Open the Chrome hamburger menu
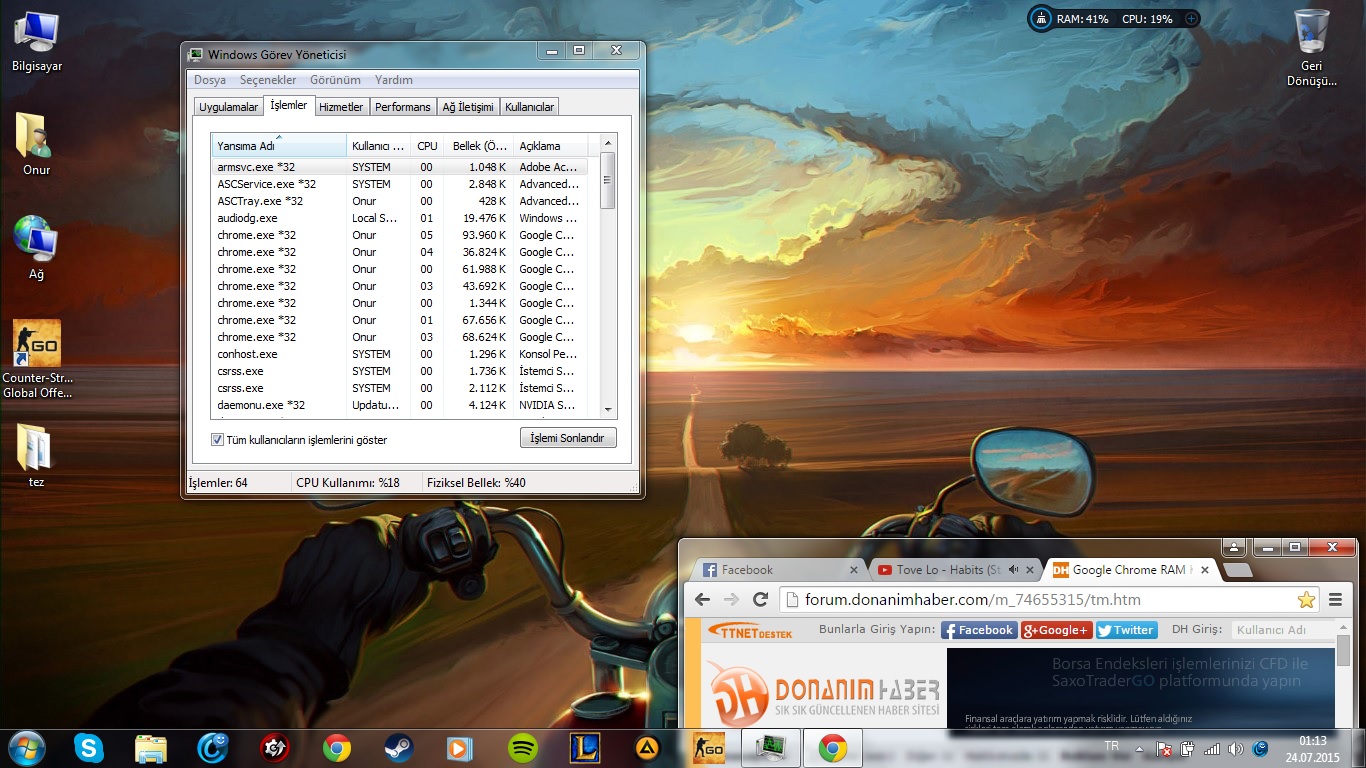The image size is (1366, 768). (x=1335, y=600)
